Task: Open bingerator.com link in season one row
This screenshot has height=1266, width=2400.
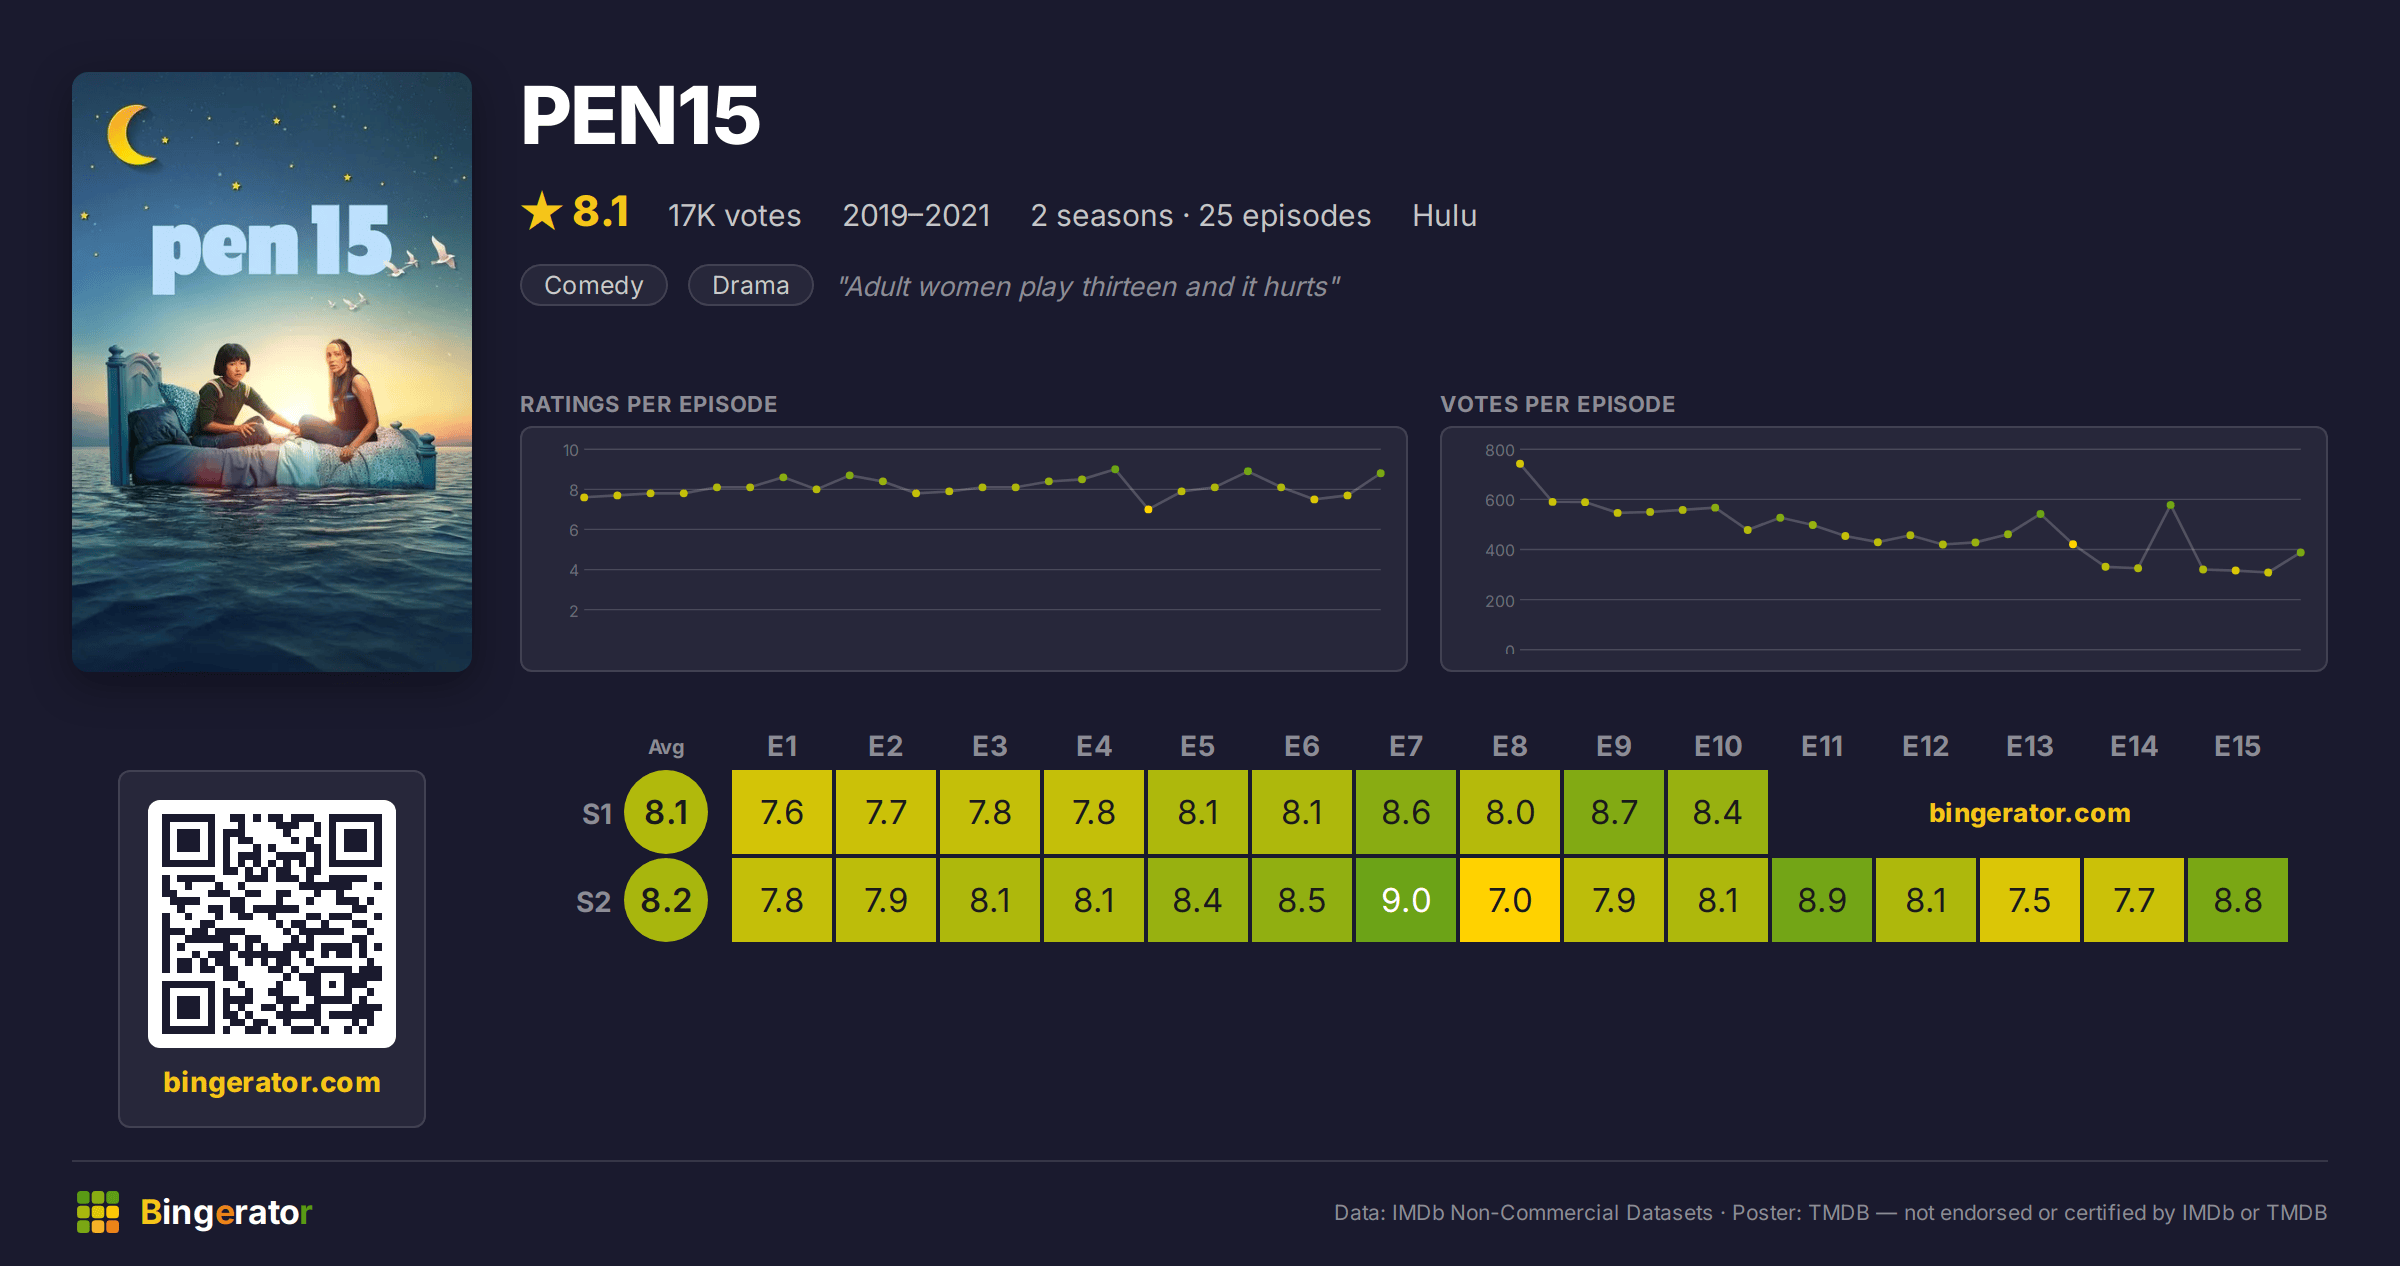Action: click(2030, 813)
